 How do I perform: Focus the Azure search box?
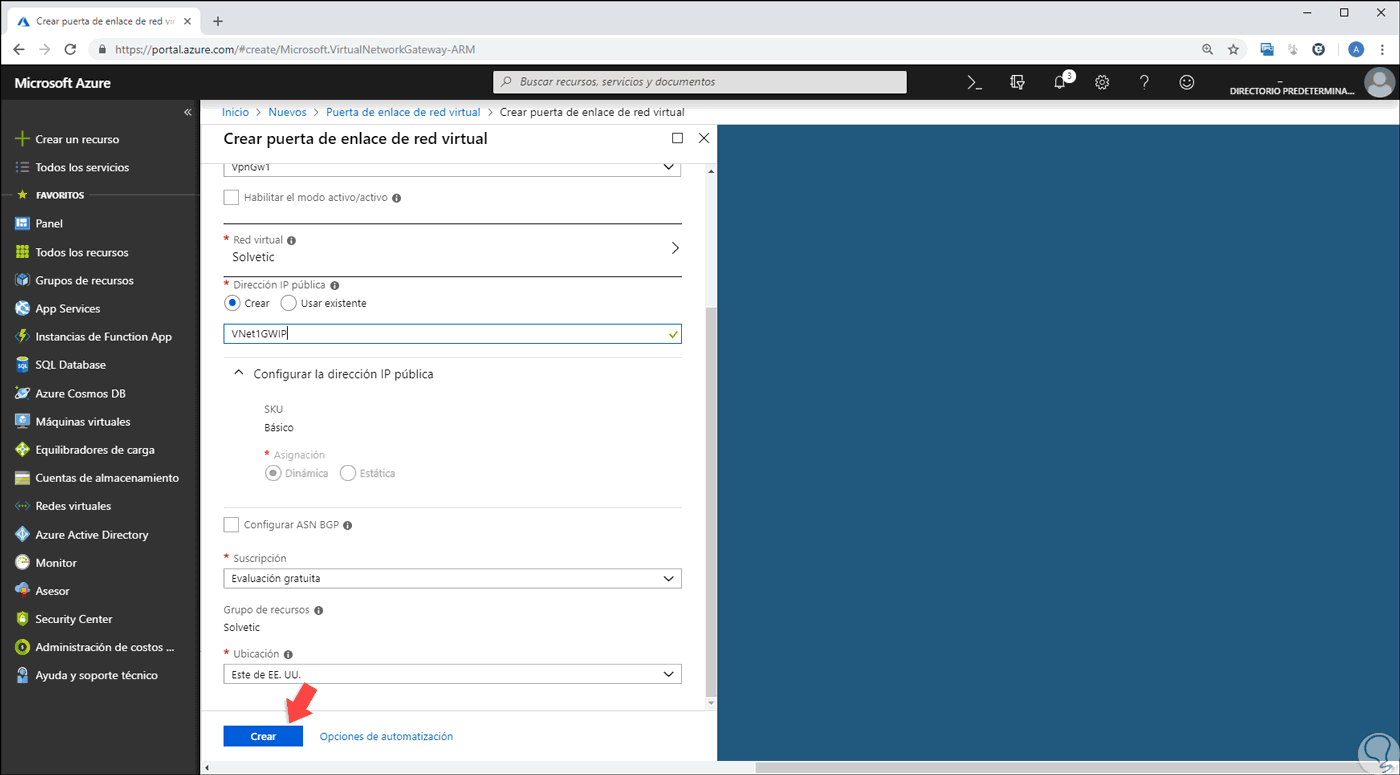tap(700, 82)
